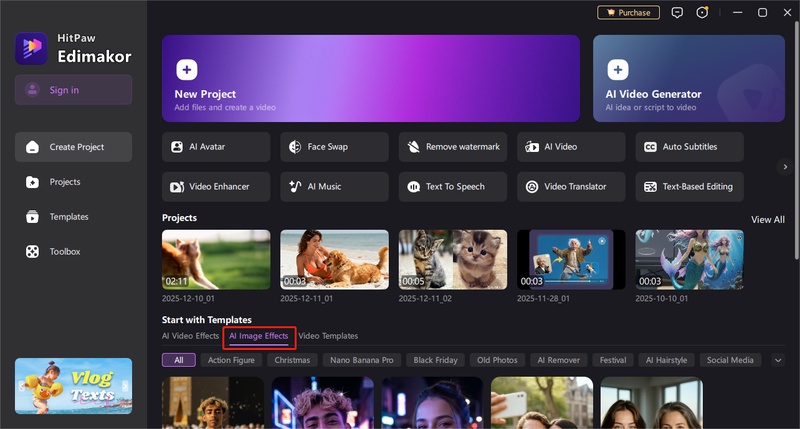800x429 pixels.
Task: Switch to the Video Templates tab
Action: click(328, 336)
